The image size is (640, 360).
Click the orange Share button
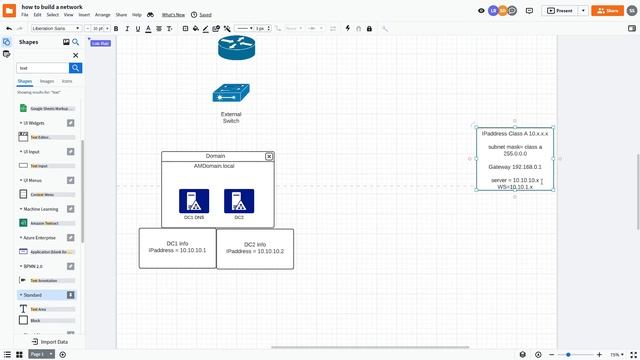(607, 11)
